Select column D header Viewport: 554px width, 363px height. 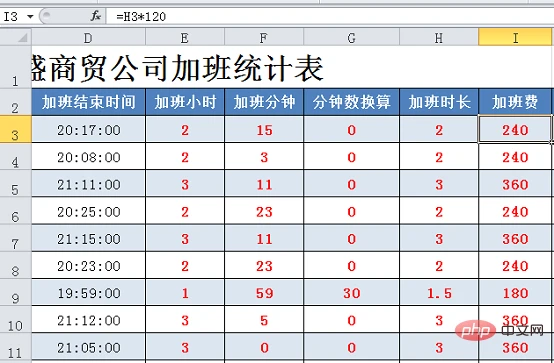pyautogui.click(x=88, y=37)
